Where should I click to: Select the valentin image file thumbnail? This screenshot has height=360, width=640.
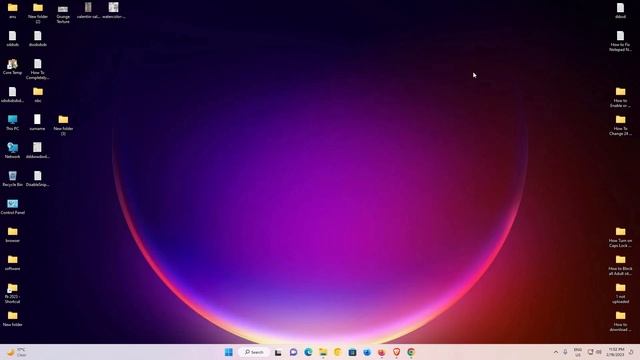(x=88, y=10)
